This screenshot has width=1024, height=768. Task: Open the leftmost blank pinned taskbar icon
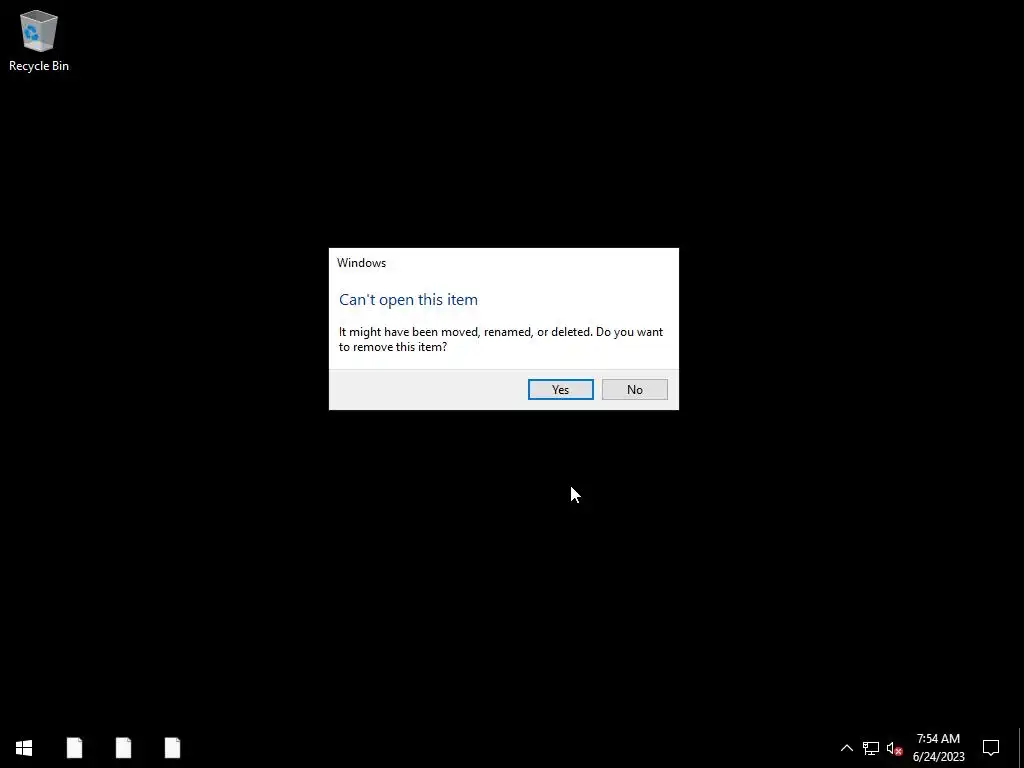click(x=74, y=748)
